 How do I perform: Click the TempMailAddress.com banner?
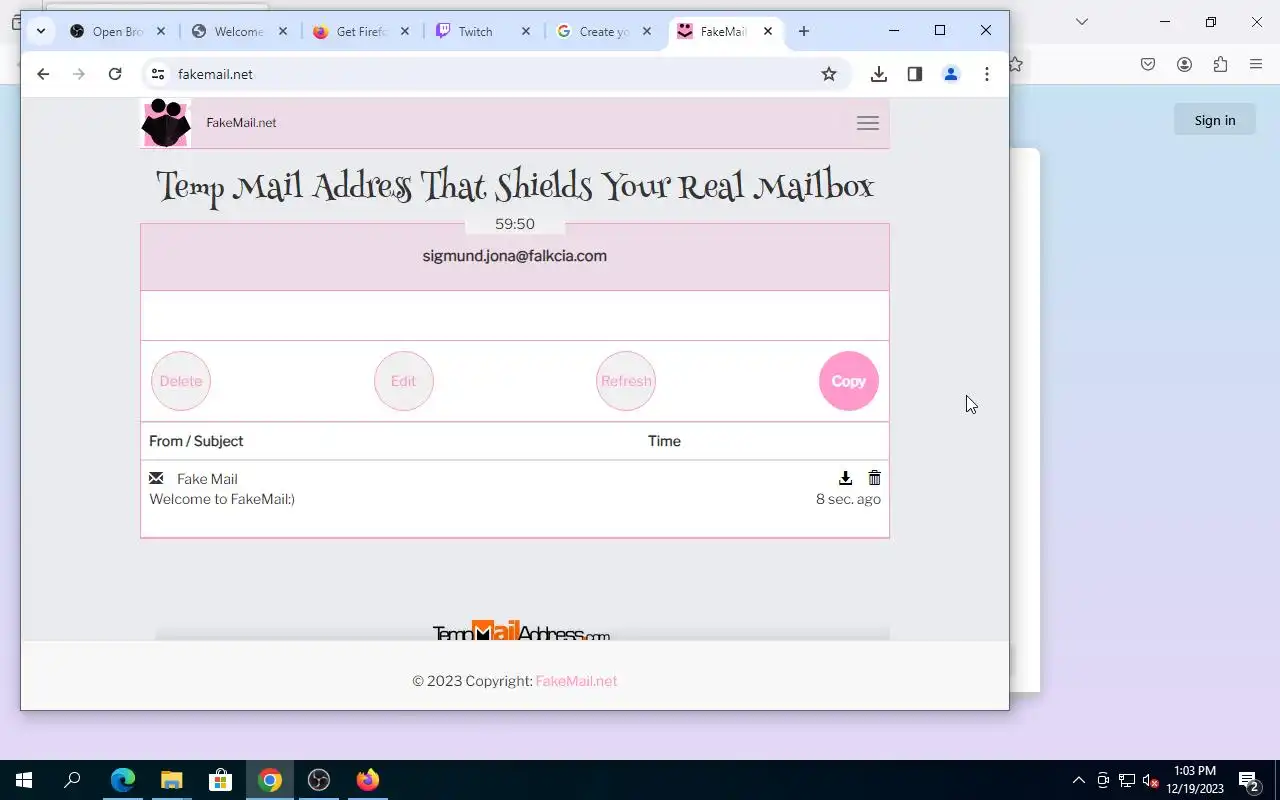point(521,632)
